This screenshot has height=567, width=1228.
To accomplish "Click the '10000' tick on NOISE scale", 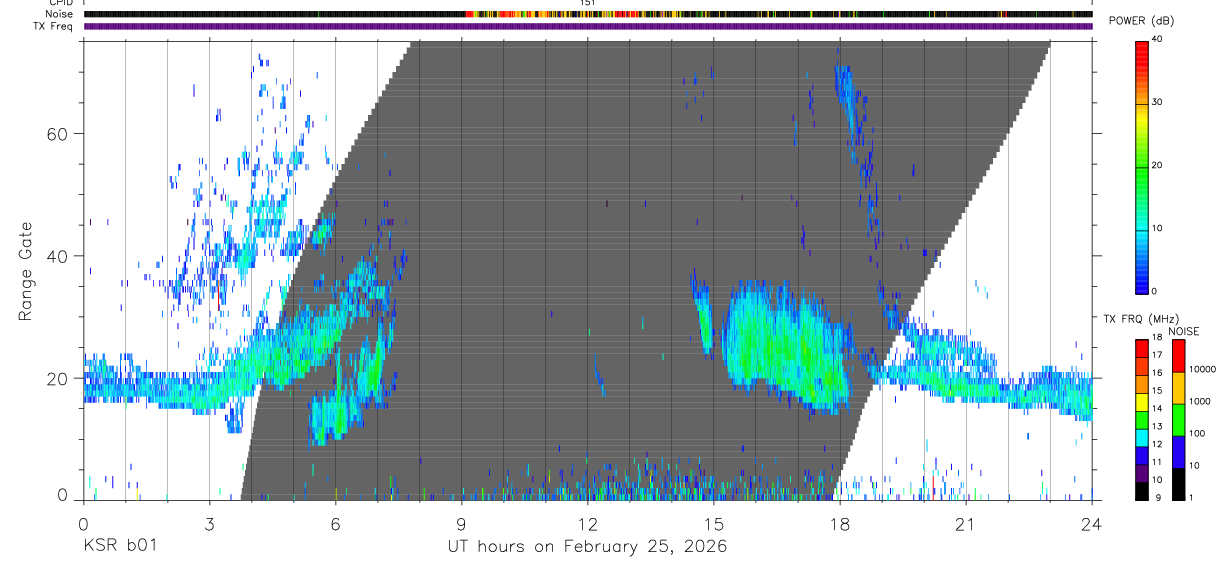I will [1203, 369].
